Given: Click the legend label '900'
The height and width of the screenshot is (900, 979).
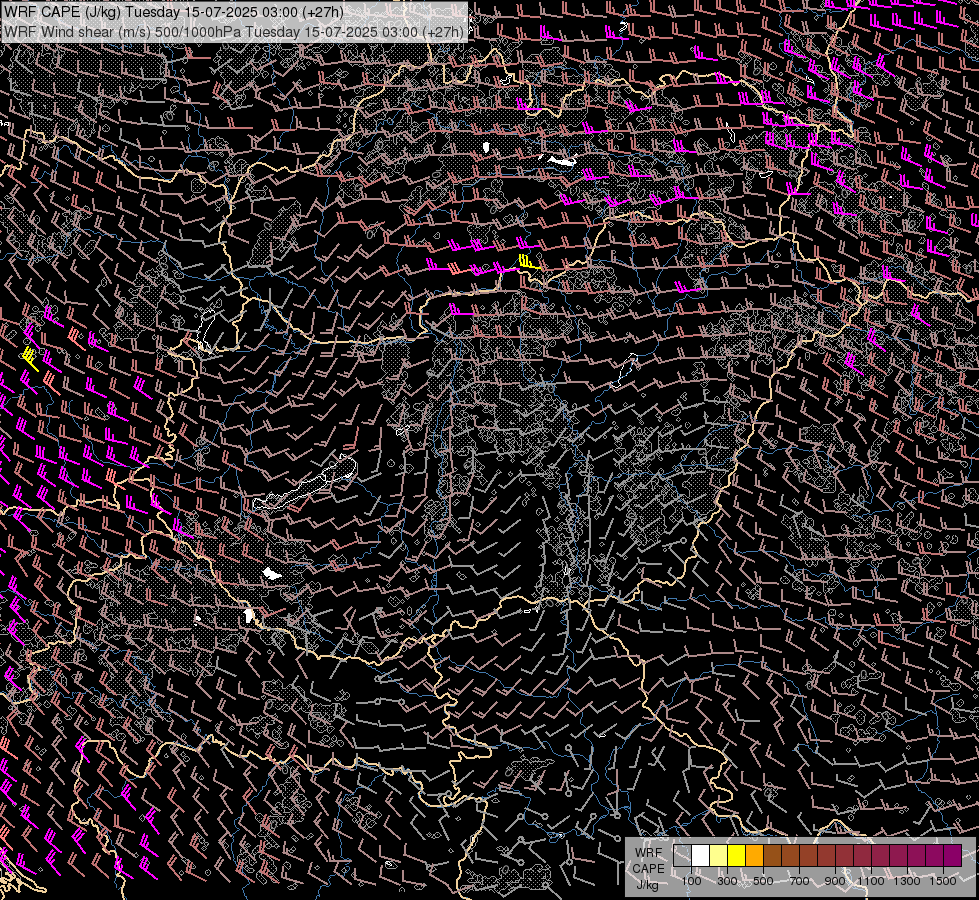Looking at the screenshot, I should coord(835,881).
